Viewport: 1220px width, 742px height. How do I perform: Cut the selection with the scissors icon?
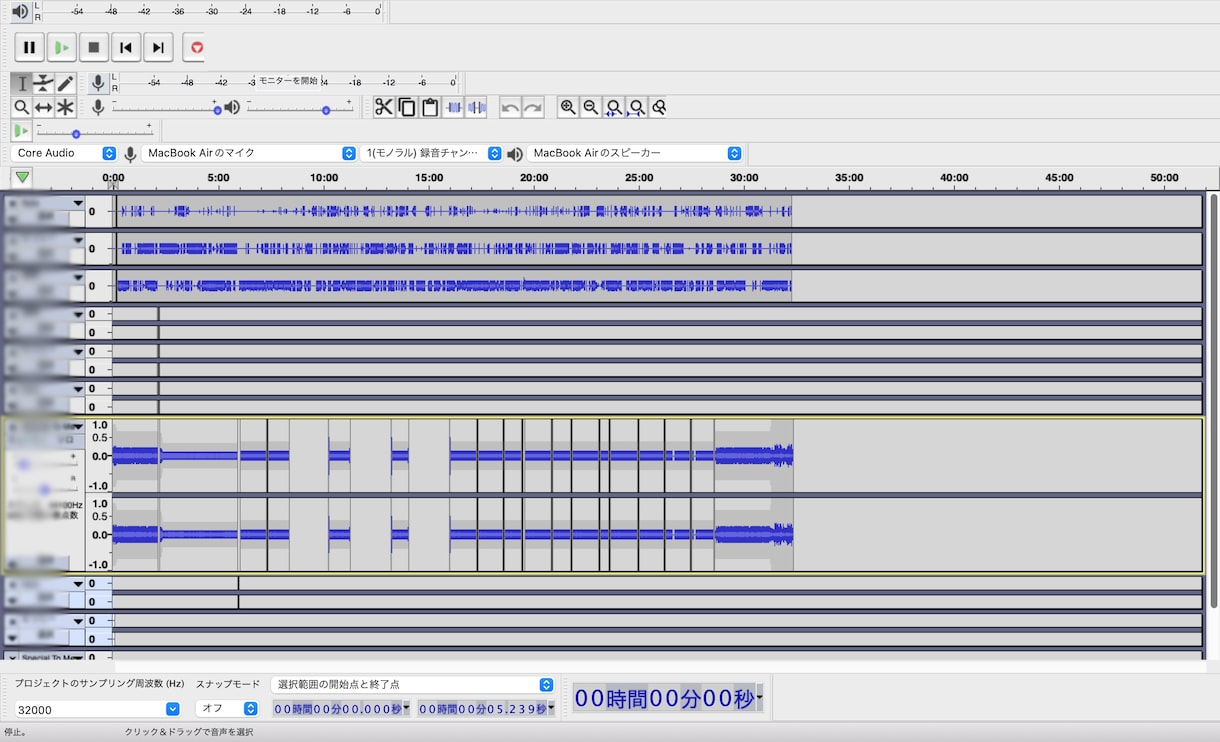[384, 107]
